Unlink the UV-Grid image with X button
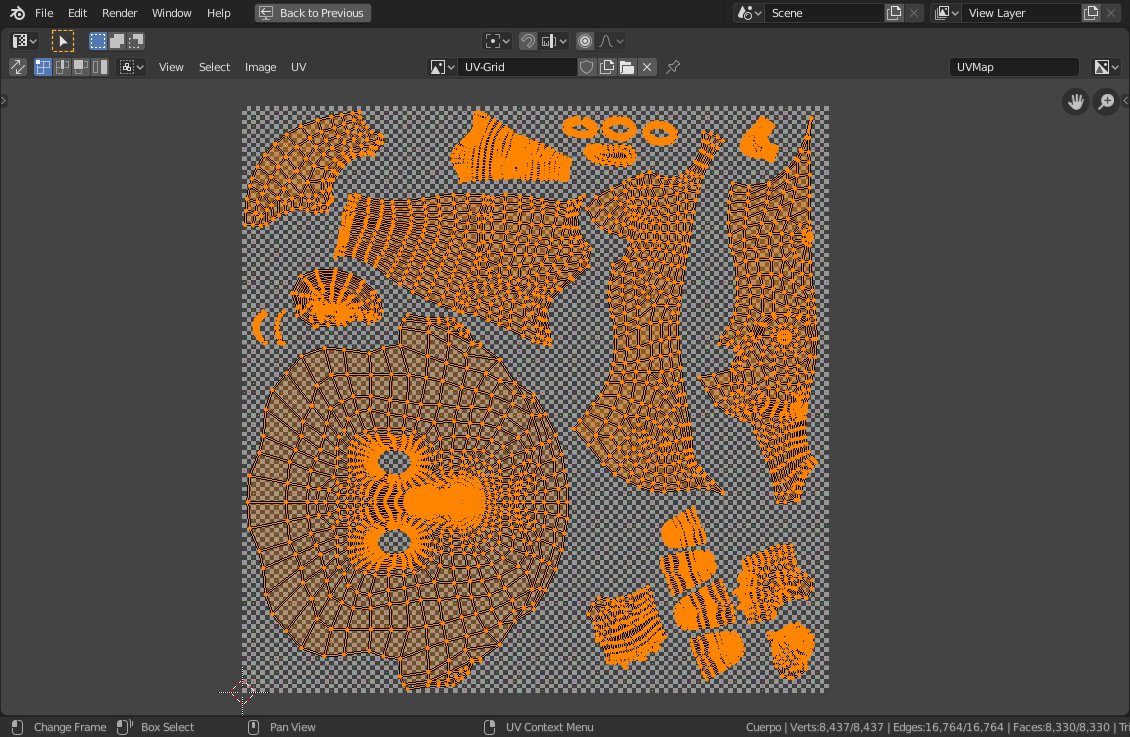The height and width of the screenshot is (737, 1130). tap(647, 67)
